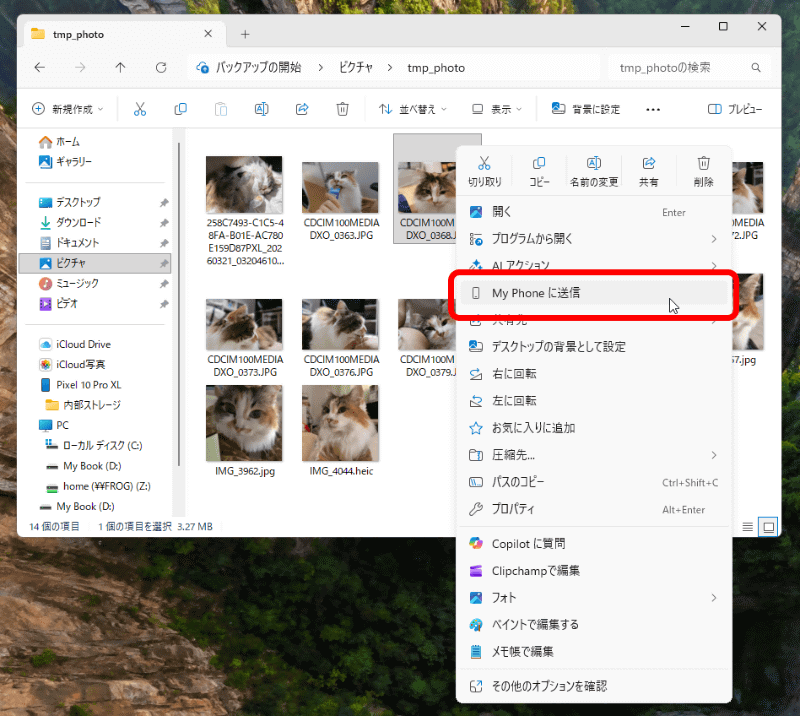Open the more options ellipsis menu
This screenshot has width=800, height=716.
point(653,109)
